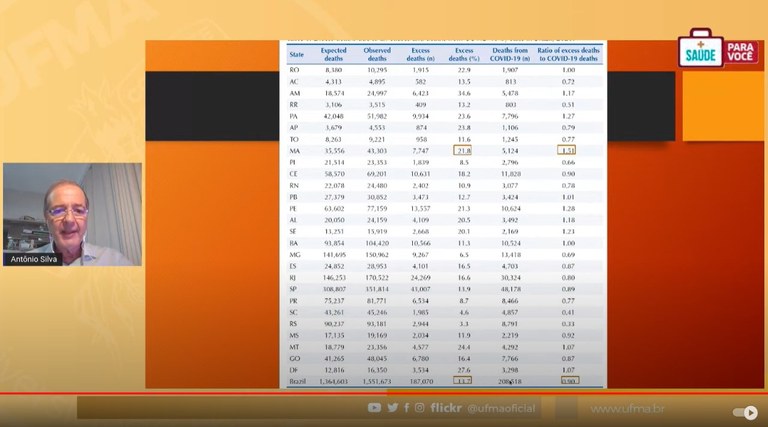Click the Expected deaths column header

pyautogui.click(x=333, y=54)
